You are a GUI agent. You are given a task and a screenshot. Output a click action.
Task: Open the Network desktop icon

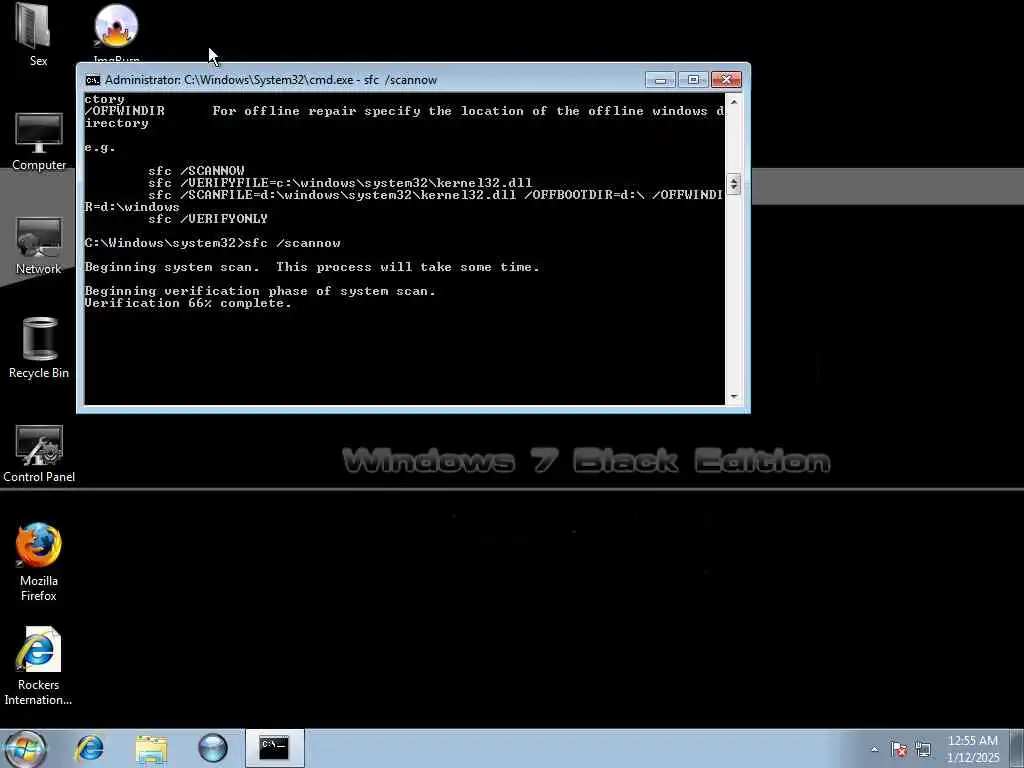[39, 246]
